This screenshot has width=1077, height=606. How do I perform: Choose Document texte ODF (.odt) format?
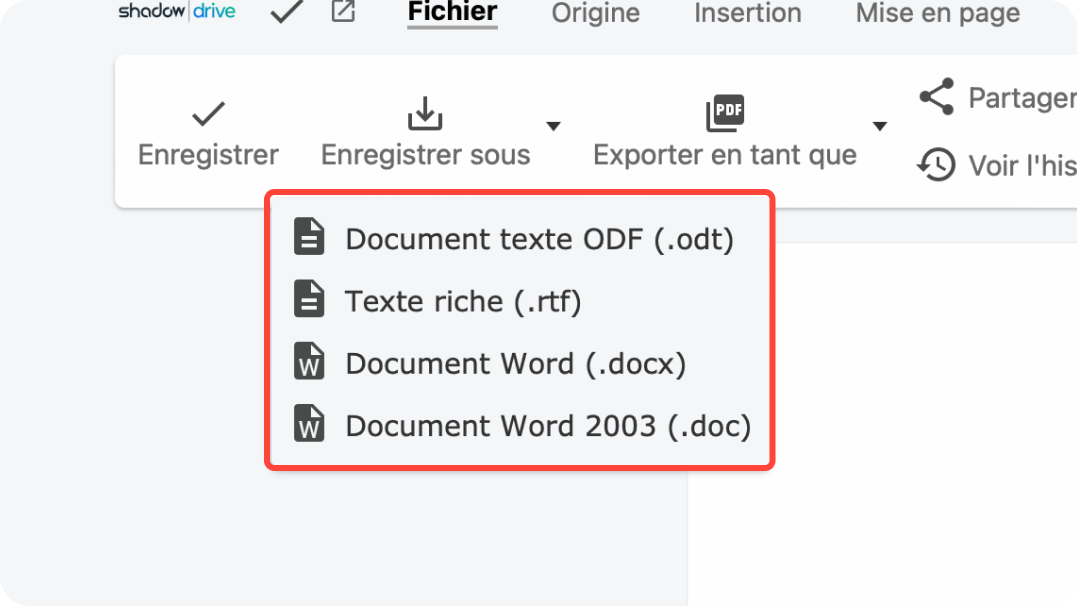coord(539,239)
